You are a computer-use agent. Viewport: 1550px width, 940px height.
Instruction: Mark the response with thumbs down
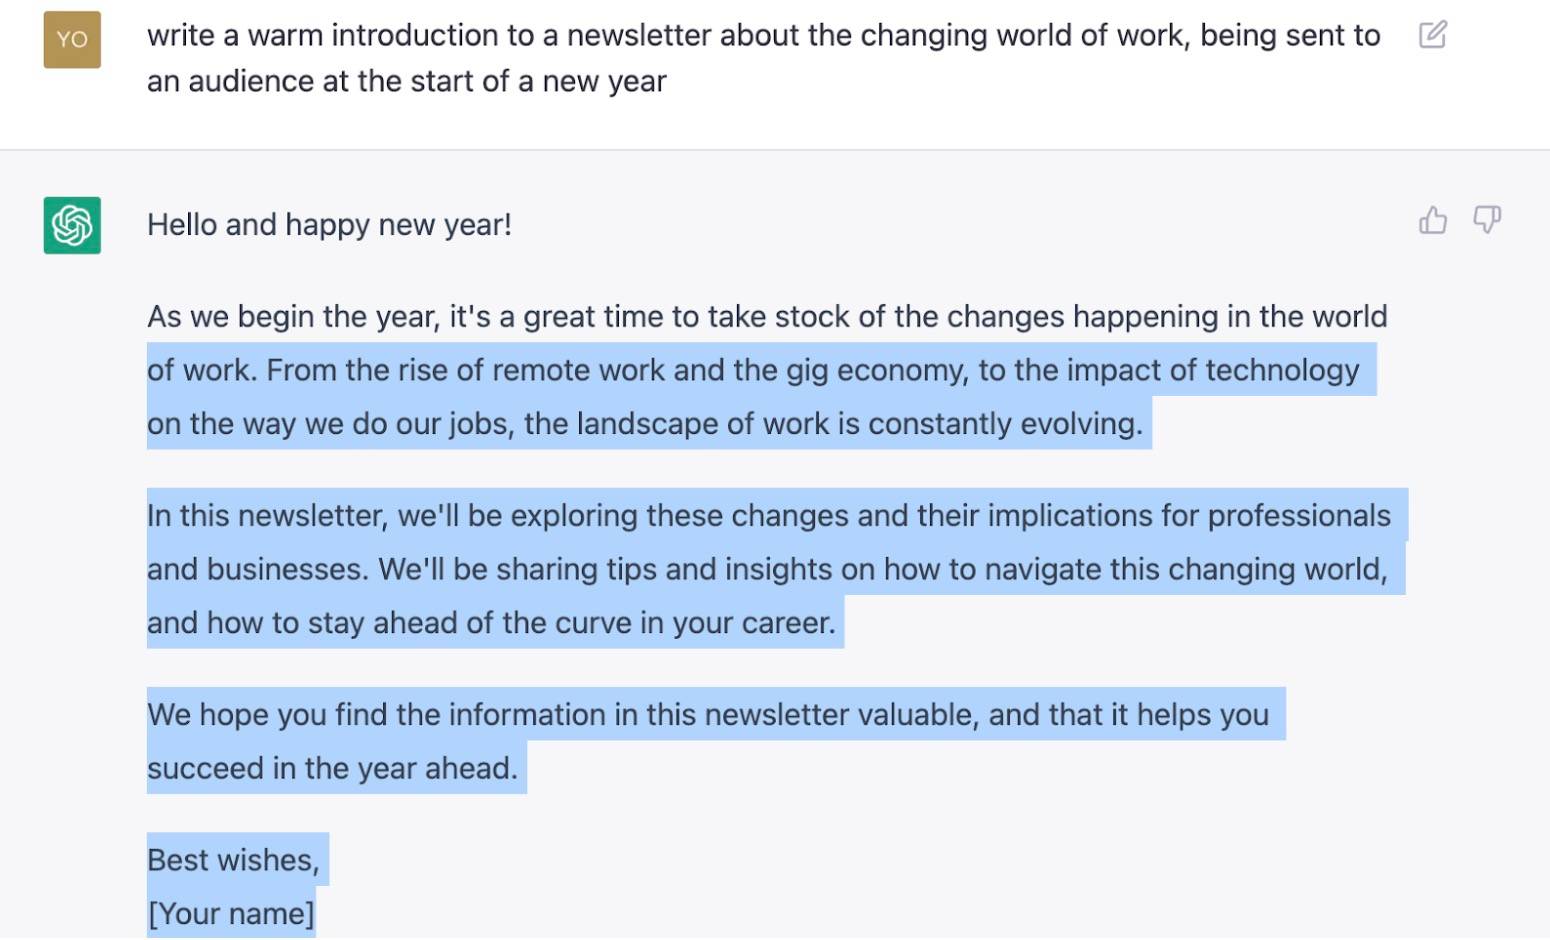click(x=1487, y=220)
